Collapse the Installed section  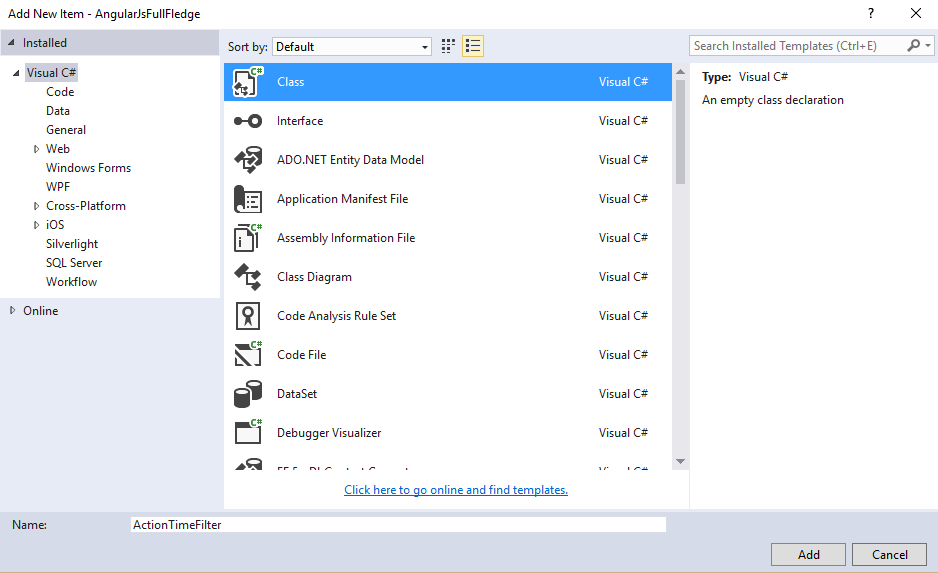[x=11, y=42]
